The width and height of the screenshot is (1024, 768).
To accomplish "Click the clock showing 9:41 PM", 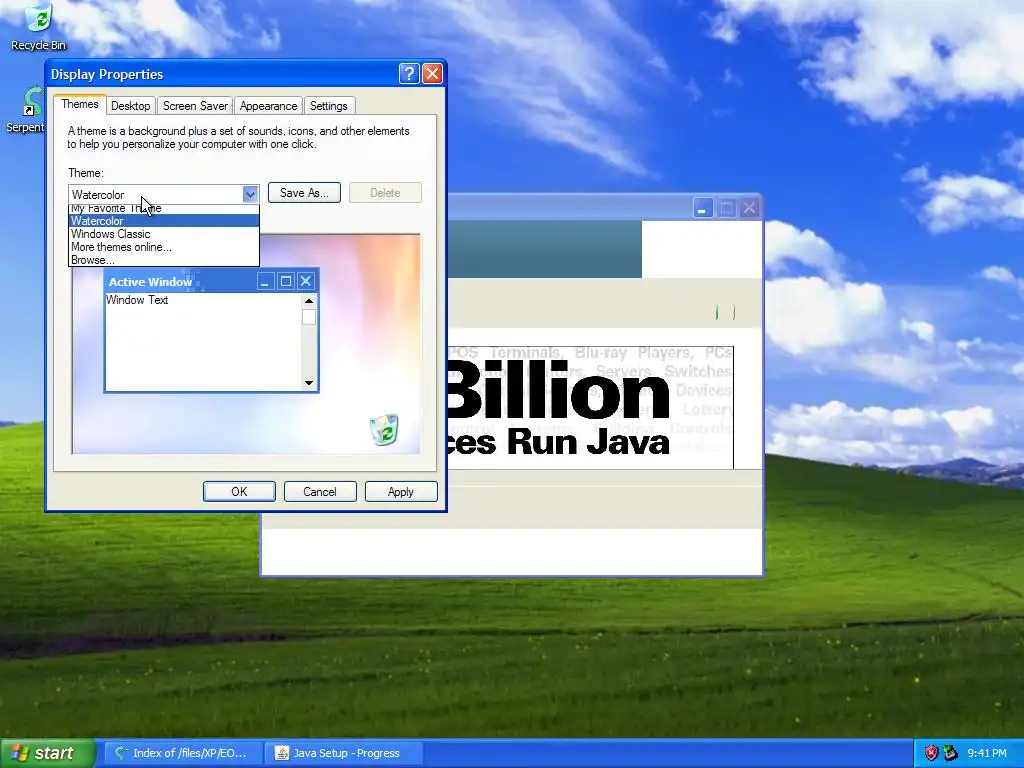I will pos(987,753).
